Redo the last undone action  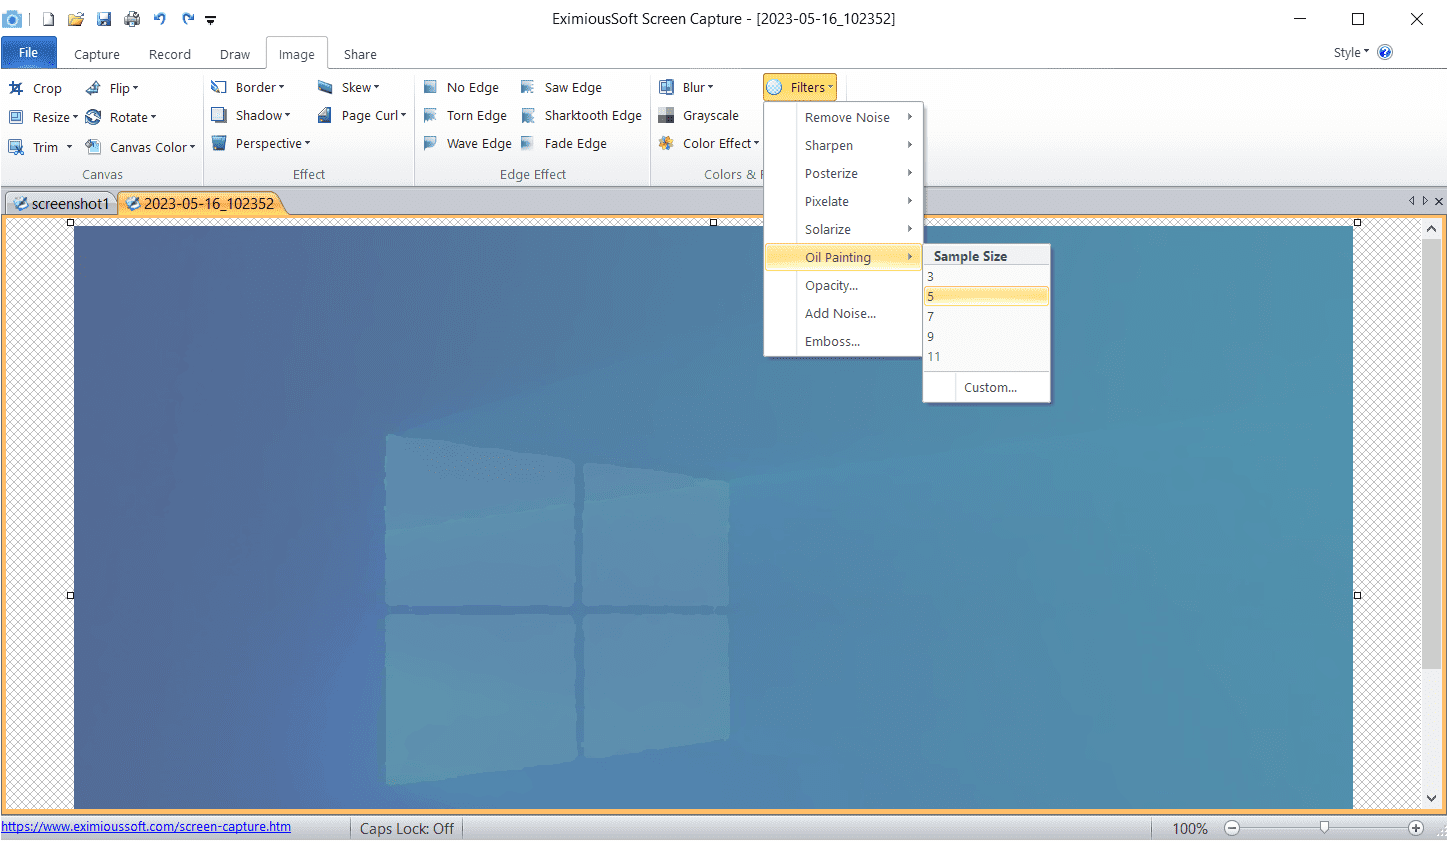pyautogui.click(x=188, y=19)
